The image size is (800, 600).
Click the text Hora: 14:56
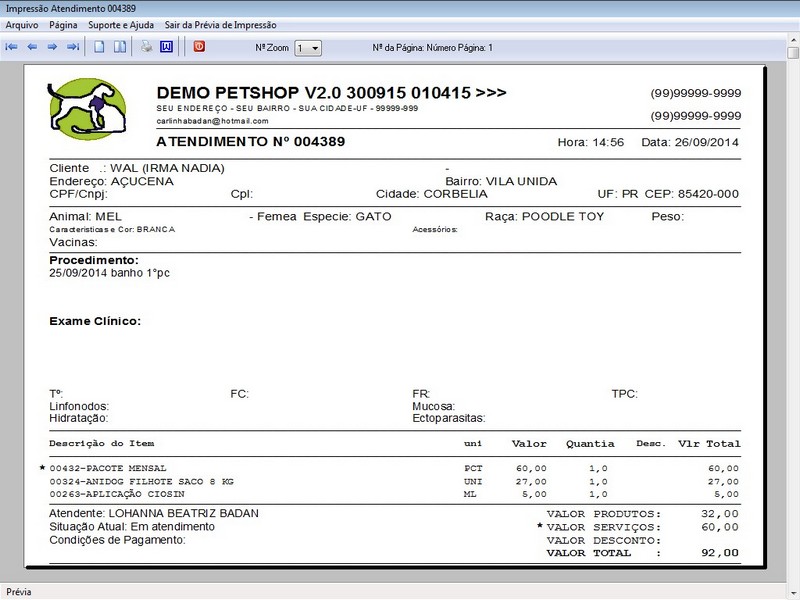coord(590,142)
